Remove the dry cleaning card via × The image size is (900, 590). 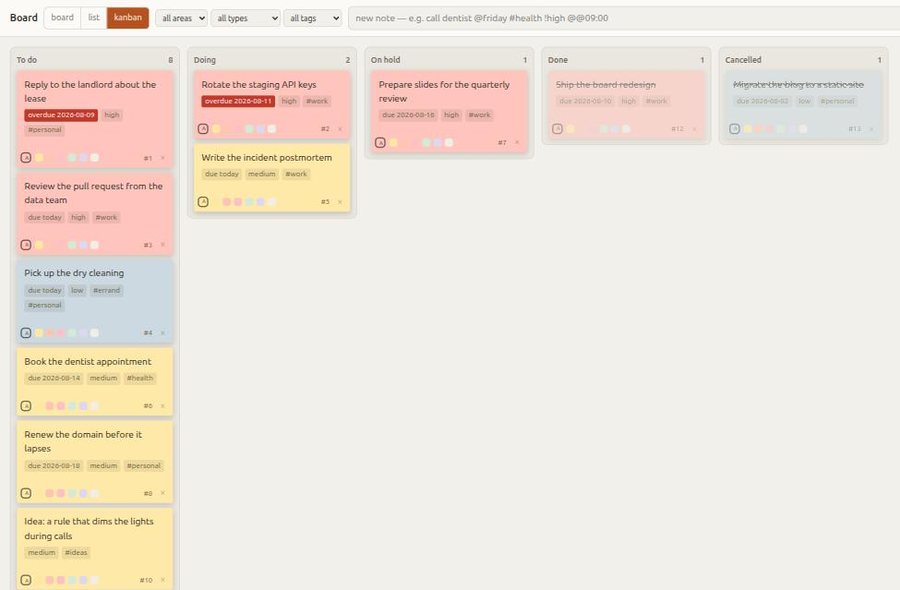click(x=162, y=333)
